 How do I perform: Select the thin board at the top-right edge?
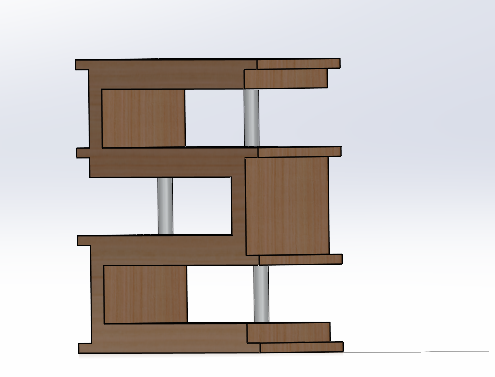pos(299,64)
